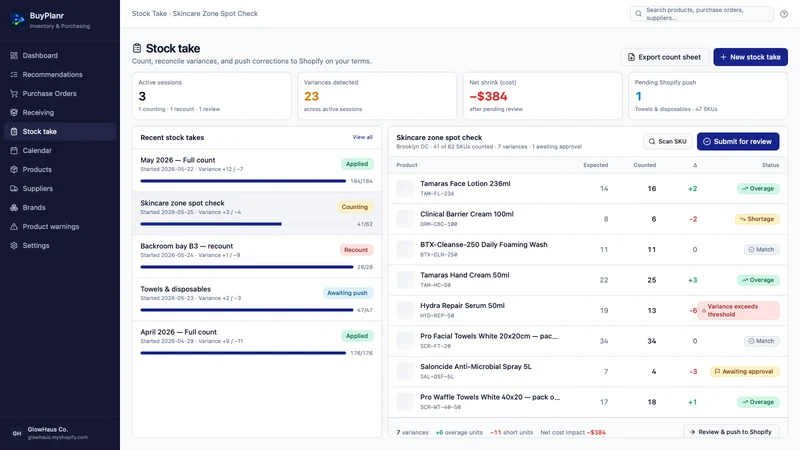800x450 pixels.
Task: Click Pending Shopify push card
Action: 708,96
